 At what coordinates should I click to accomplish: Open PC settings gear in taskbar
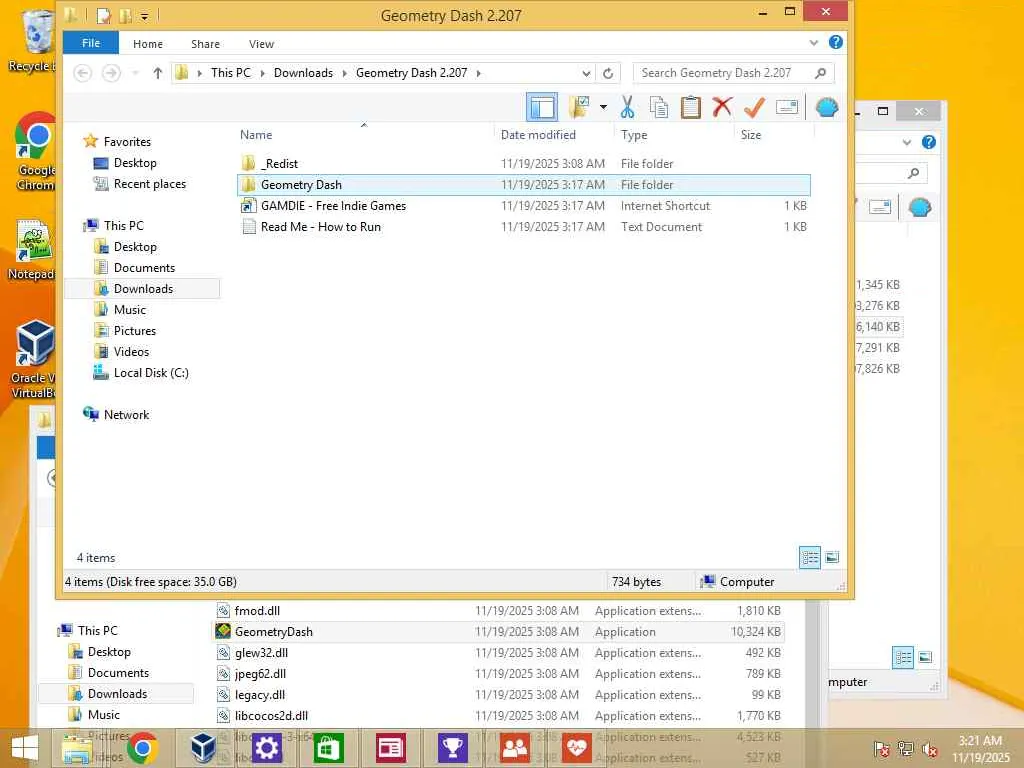pyautogui.click(x=266, y=748)
